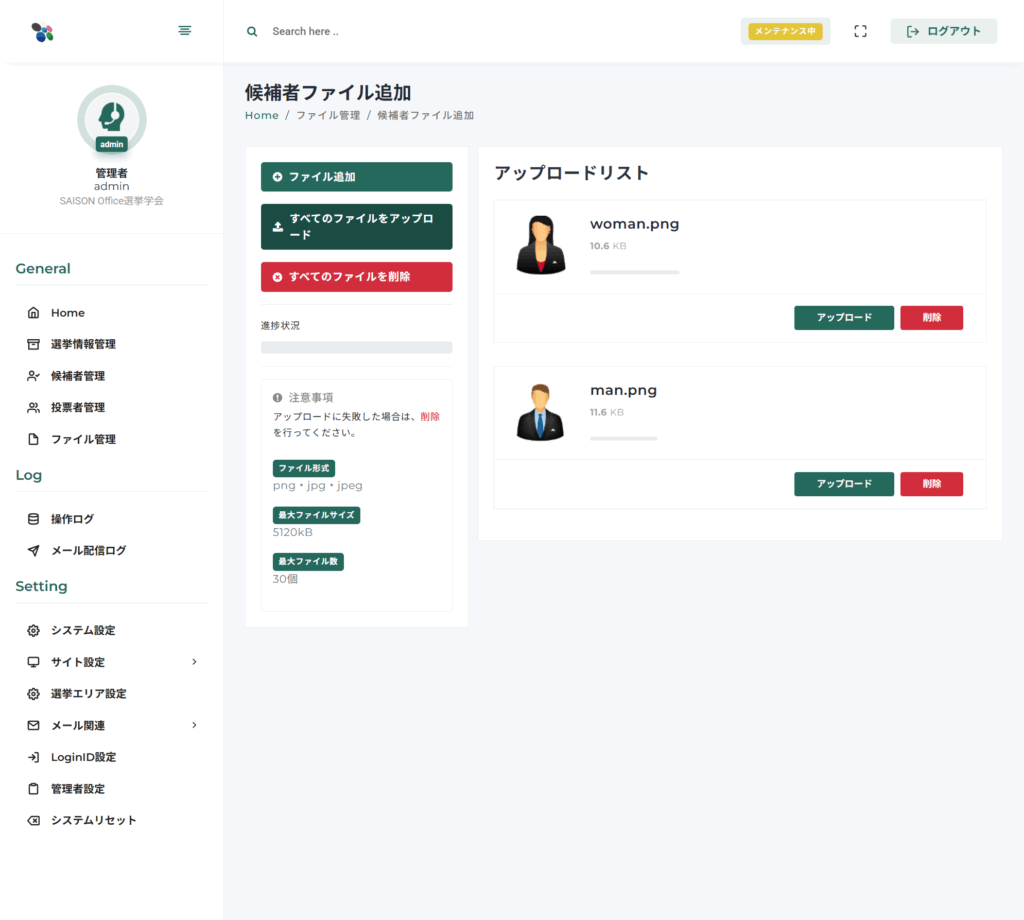Click the 選挙エリア設定 gear icon
Viewport: 1024px width, 920px height.
[33, 693]
